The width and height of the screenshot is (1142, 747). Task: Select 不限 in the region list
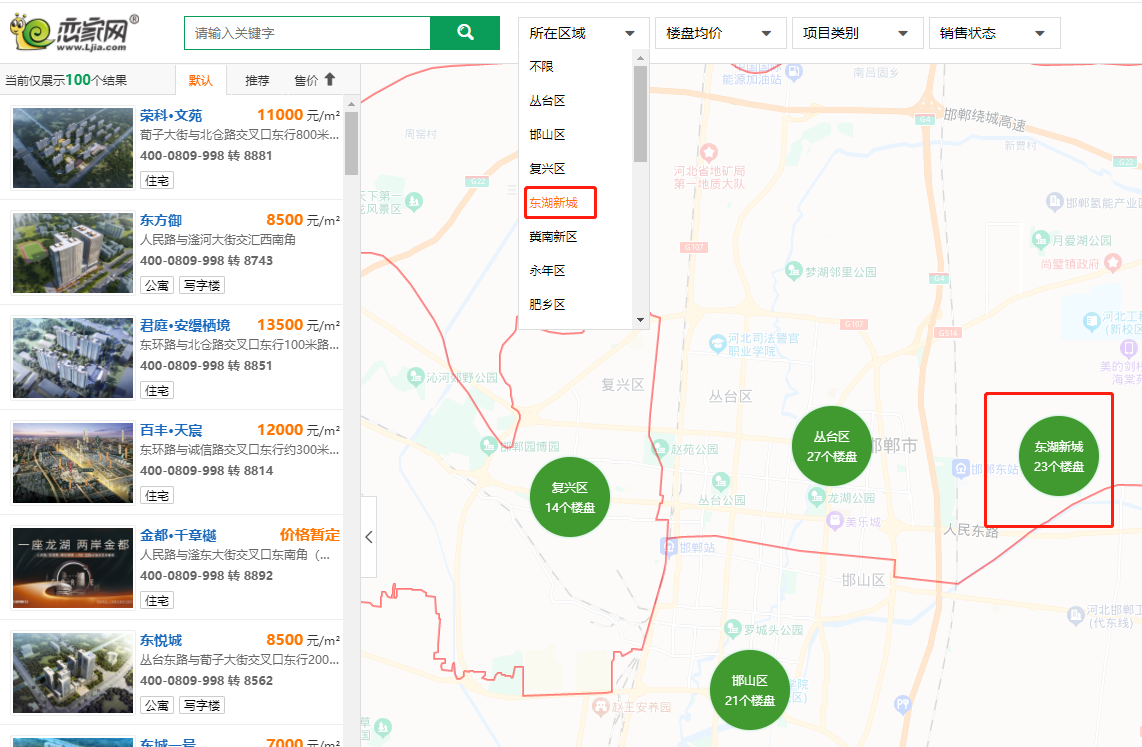tap(541, 66)
